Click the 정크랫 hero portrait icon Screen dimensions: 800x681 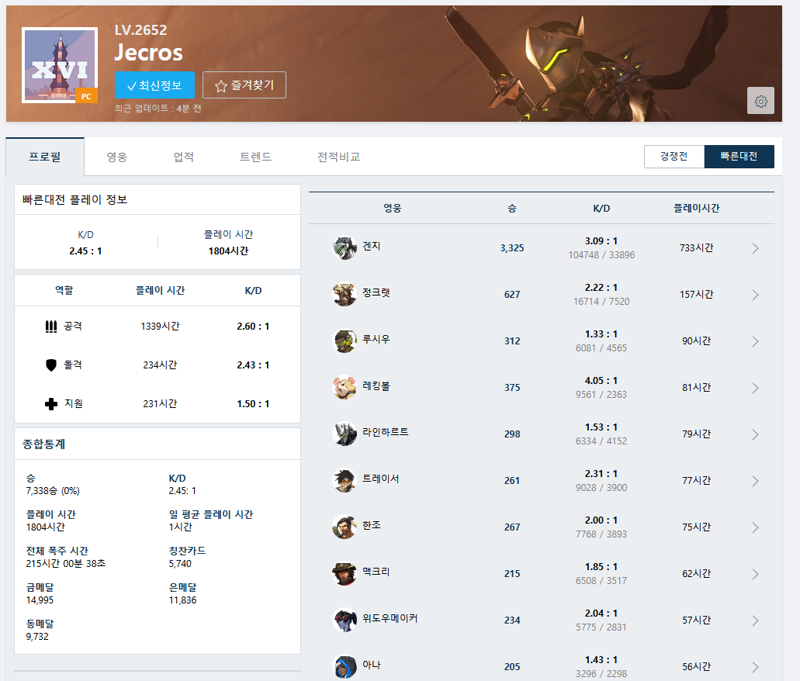pyautogui.click(x=344, y=294)
